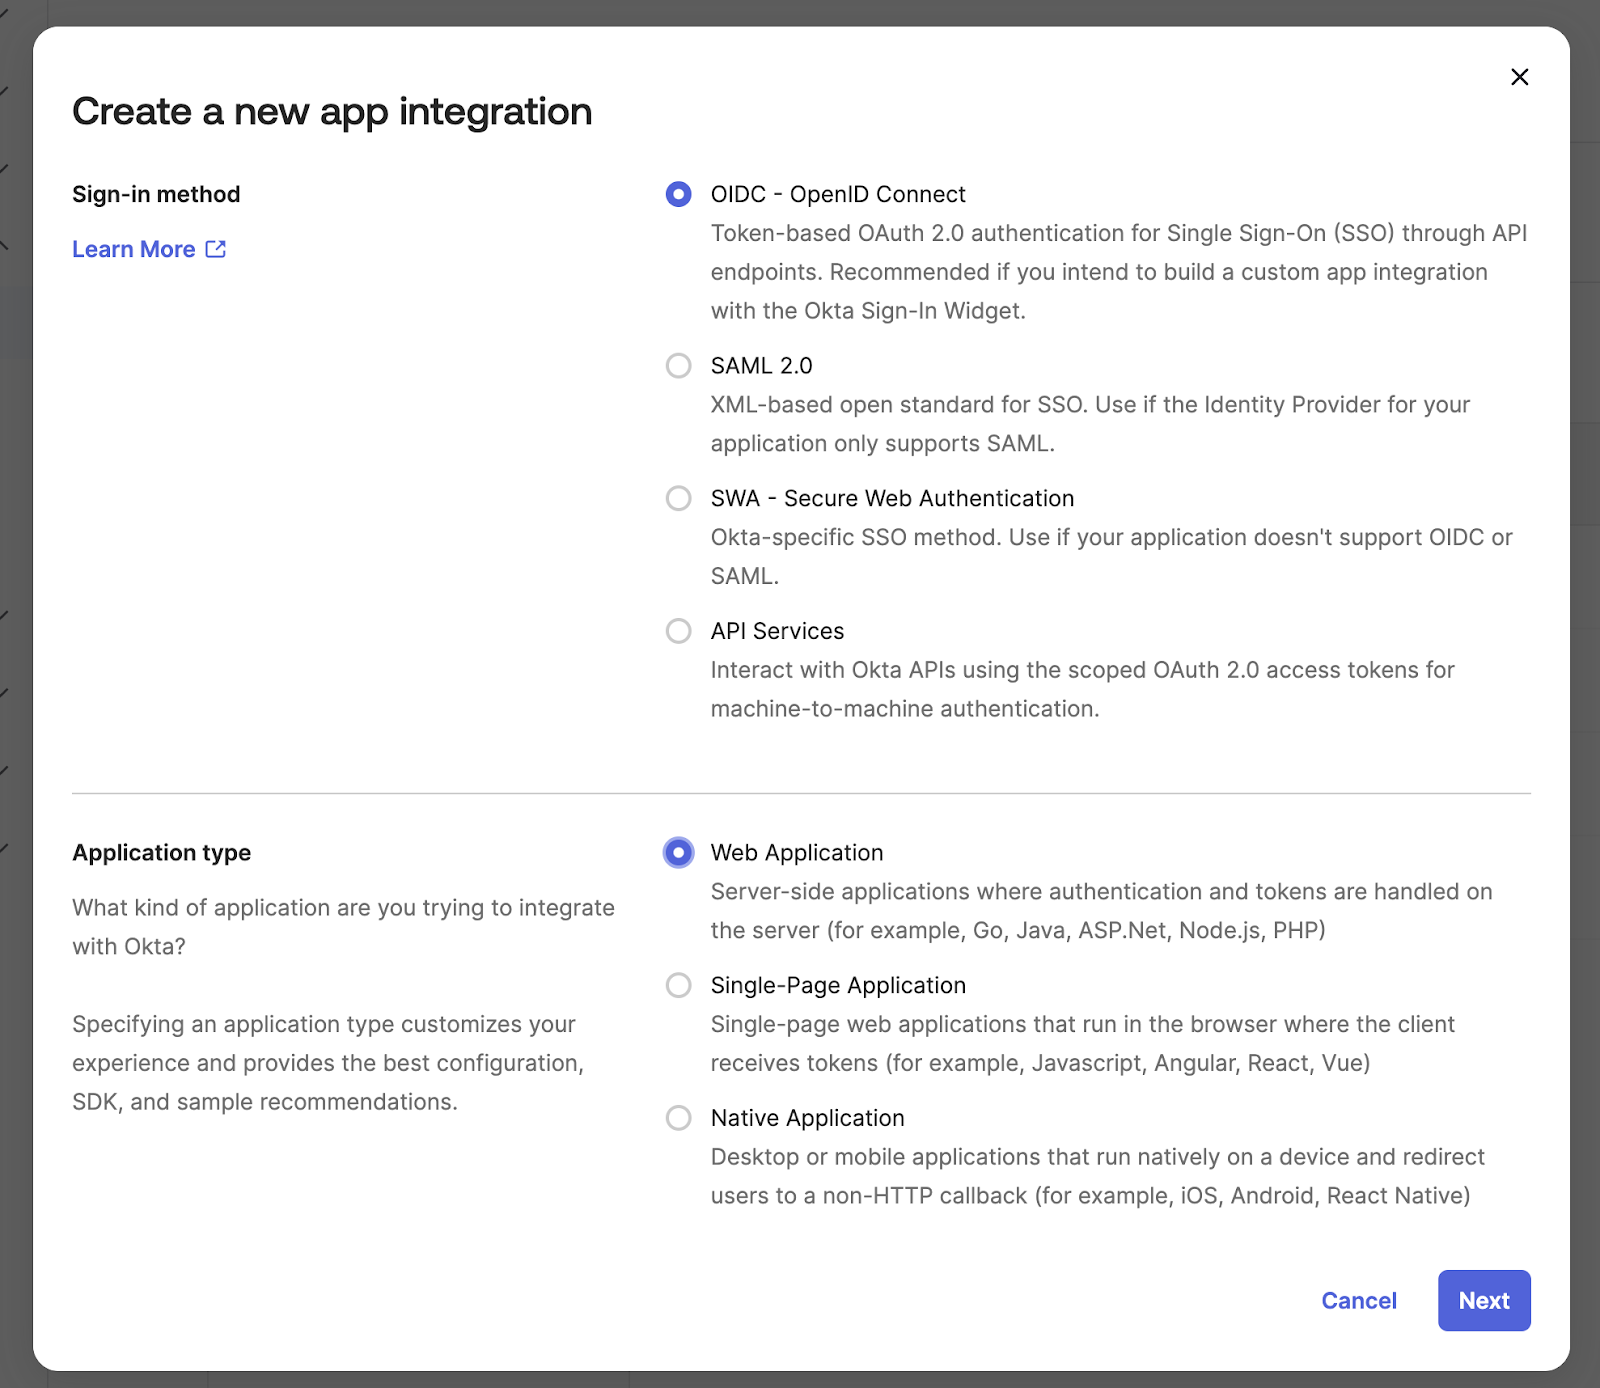Choose the SAML 2.0 radio button
1600x1388 pixels.
click(x=678, y=366)
